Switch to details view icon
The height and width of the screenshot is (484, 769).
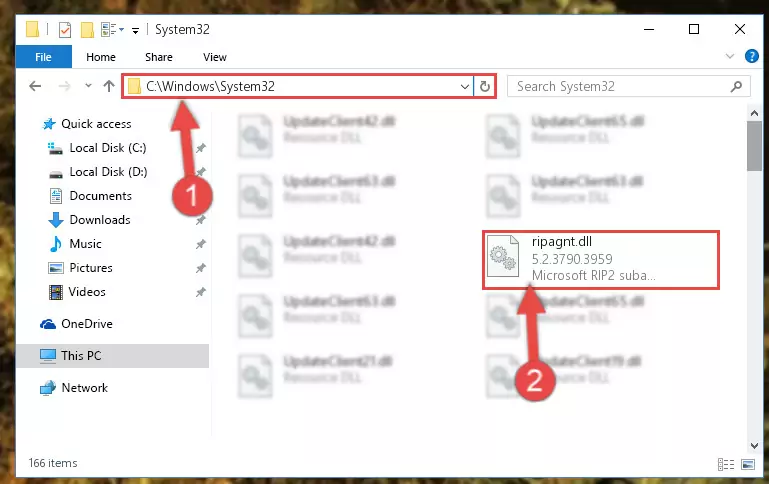pos(725,464)
